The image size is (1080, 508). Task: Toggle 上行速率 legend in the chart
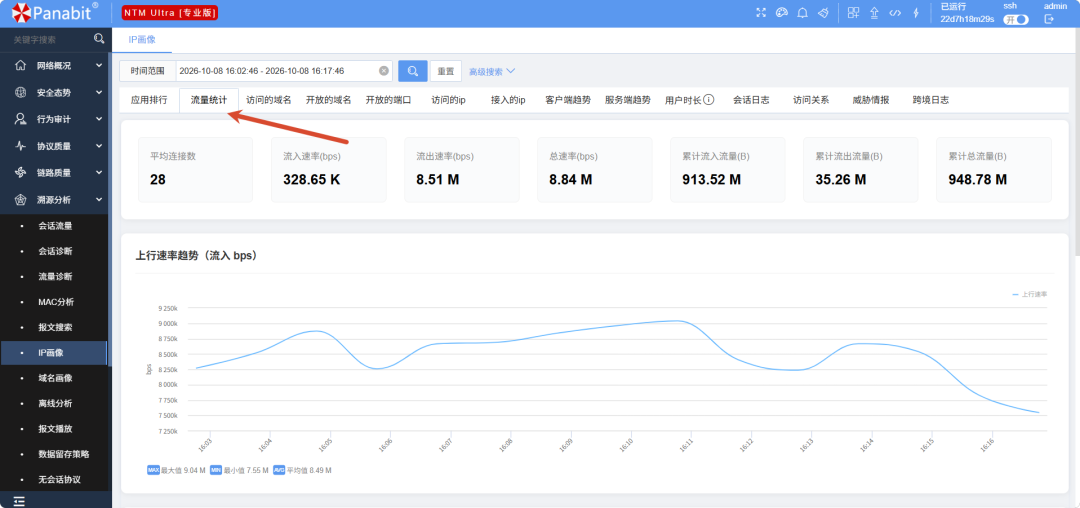1030,294
